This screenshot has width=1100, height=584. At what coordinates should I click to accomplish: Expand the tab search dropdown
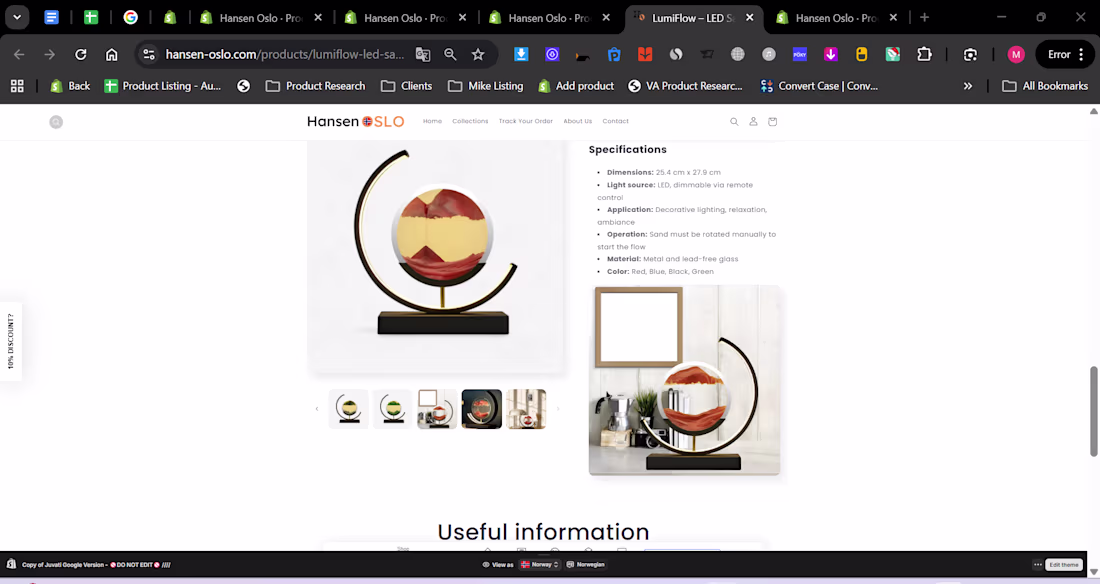tap(17, 18)
